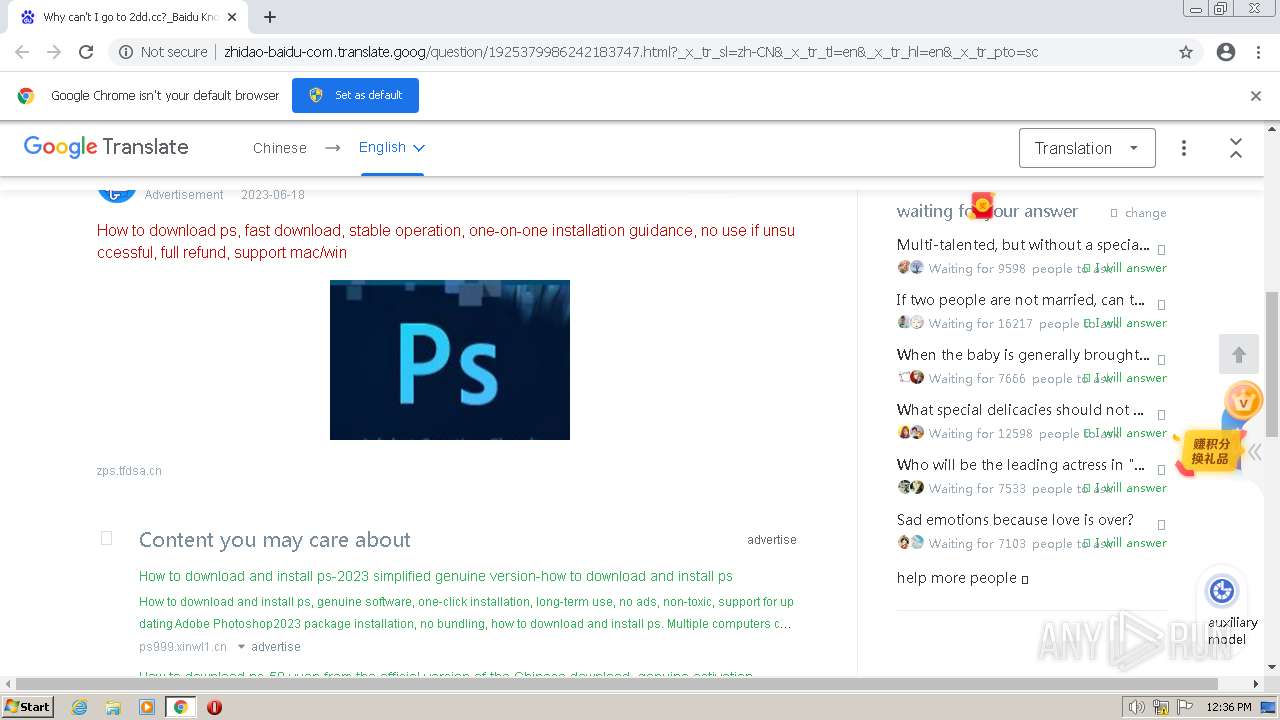Click 'help more people' link
Image resolution: width=1280 pixels, height=720 pixels.
tap(962, 578)
